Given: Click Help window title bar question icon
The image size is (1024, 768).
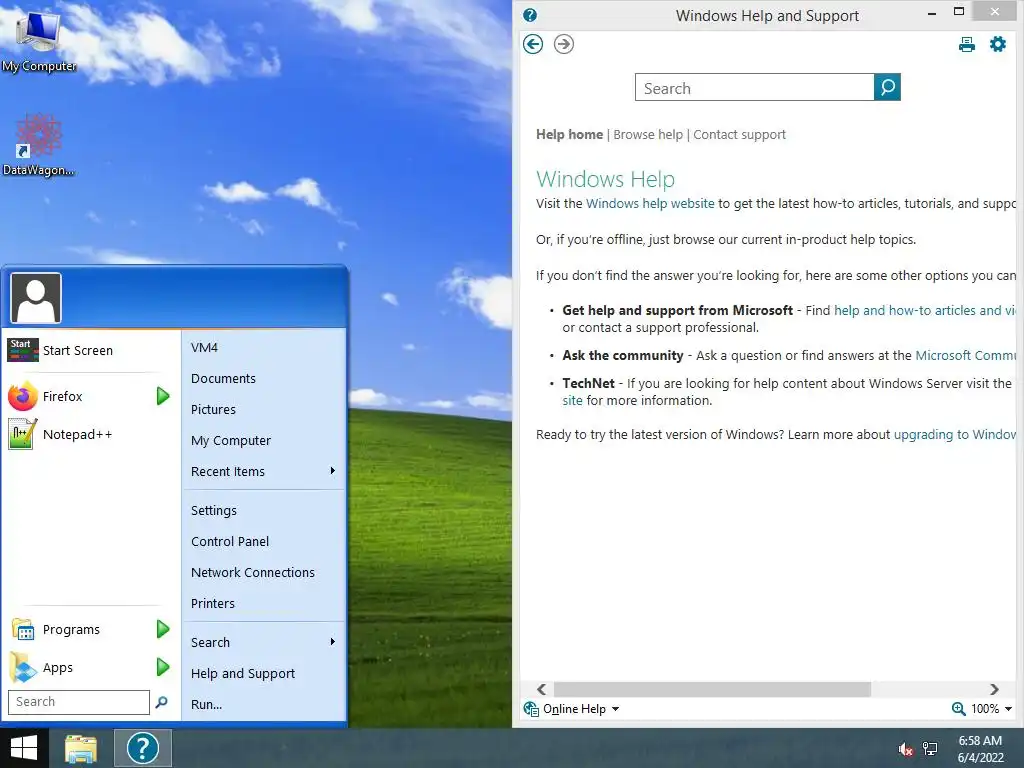Looking at the screenshot, I should click(x=530, y=15).
